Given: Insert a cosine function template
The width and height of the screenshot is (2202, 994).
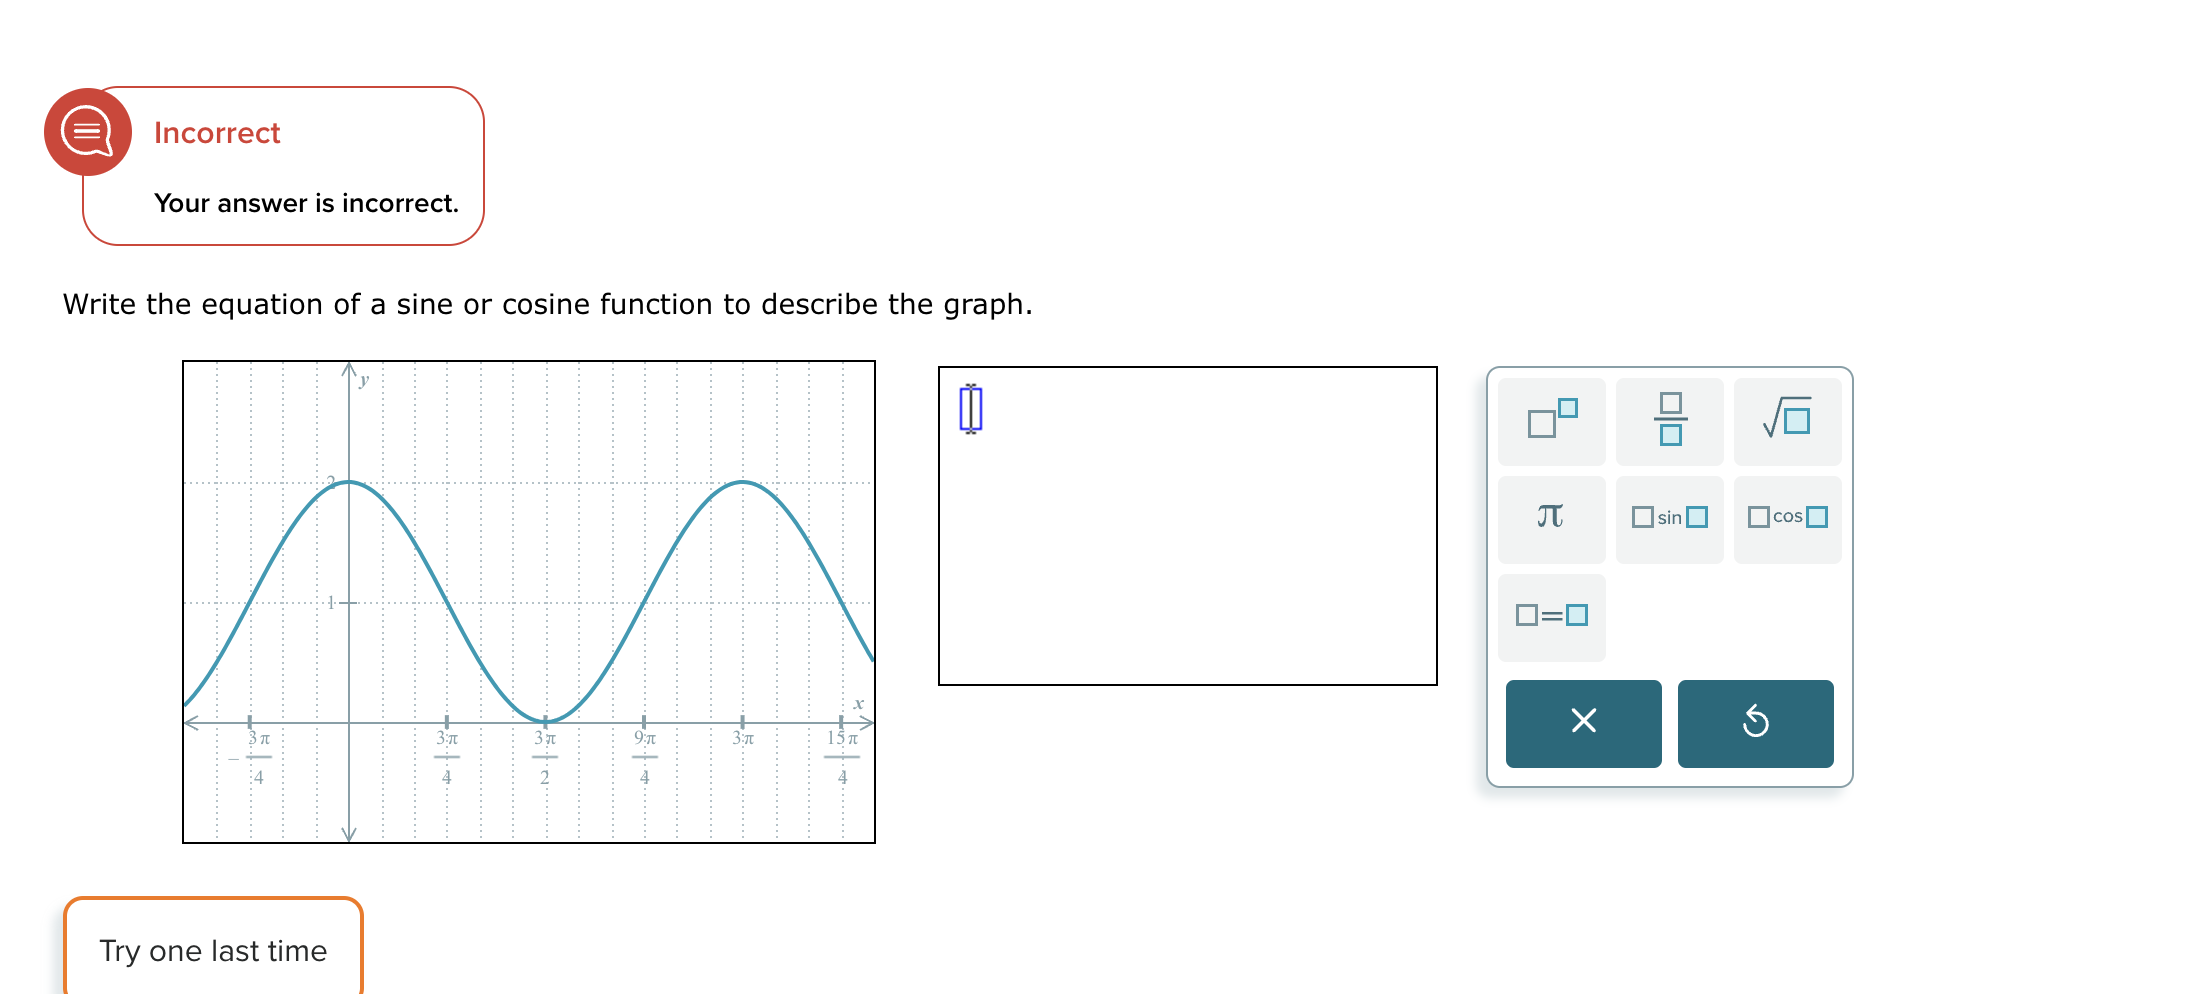Looking at the screenshot, I should pos(1787,517).
